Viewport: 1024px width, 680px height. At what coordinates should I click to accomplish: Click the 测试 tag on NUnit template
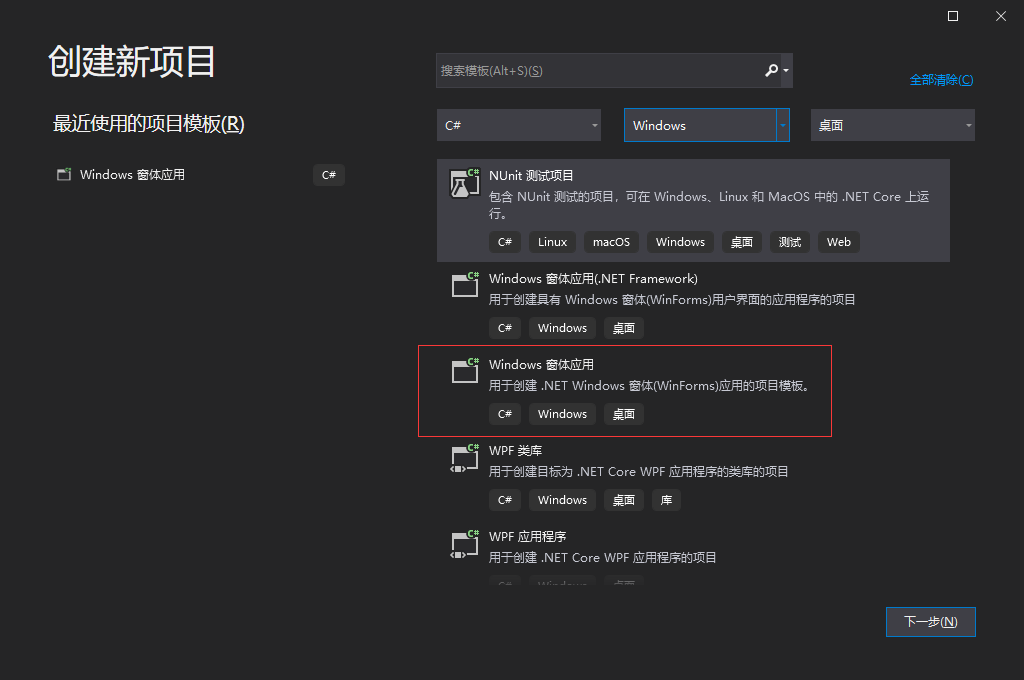point(790,242)
